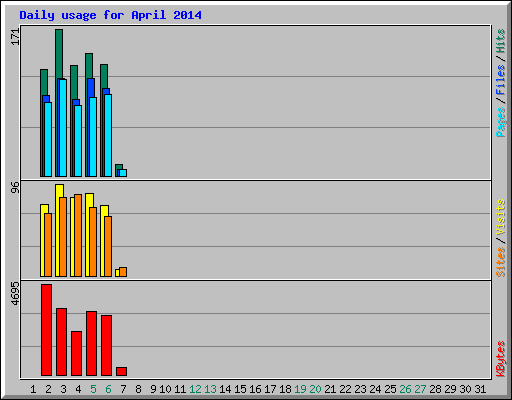Click the 'Files' legend label
The height and width of the screenshot is (400, 512).
501,79
